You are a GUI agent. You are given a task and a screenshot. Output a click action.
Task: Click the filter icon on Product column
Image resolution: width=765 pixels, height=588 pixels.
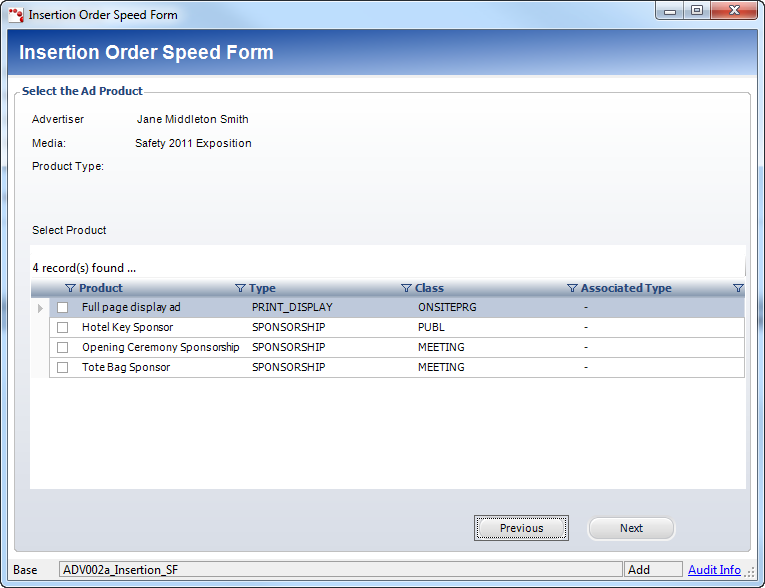(70, 289)
